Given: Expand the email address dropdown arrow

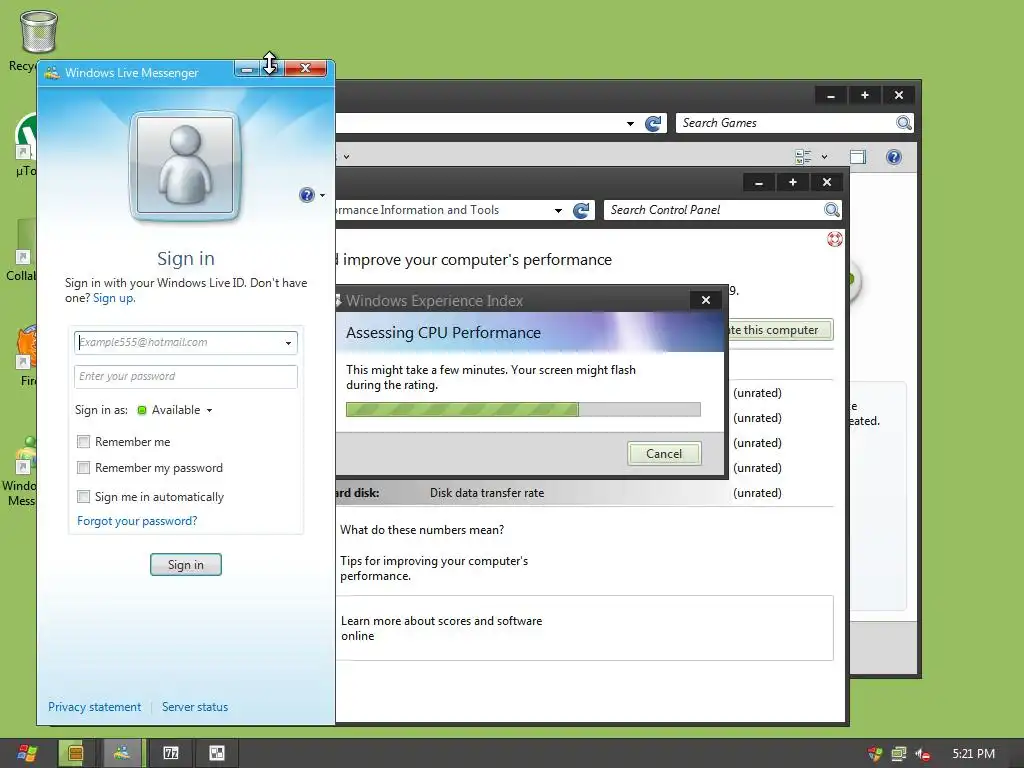Looking at the screenshot, I should coord(289,343).
